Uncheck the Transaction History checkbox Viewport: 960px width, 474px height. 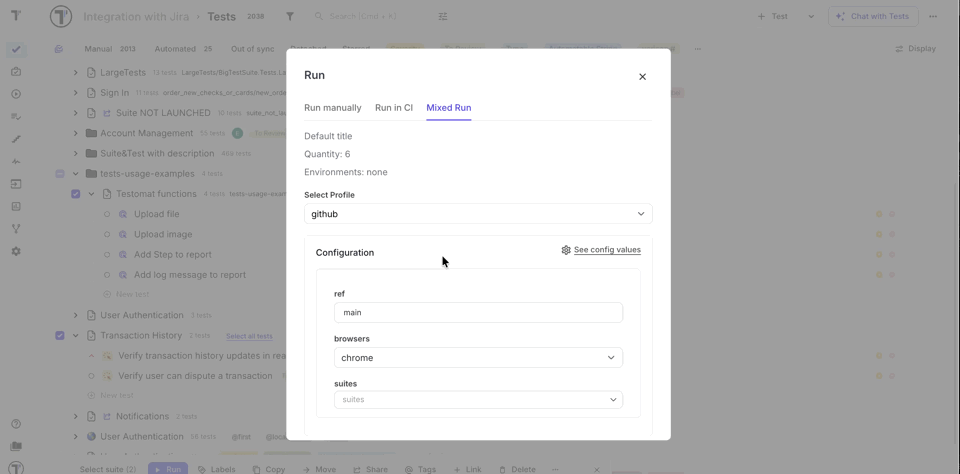point(59,335)
